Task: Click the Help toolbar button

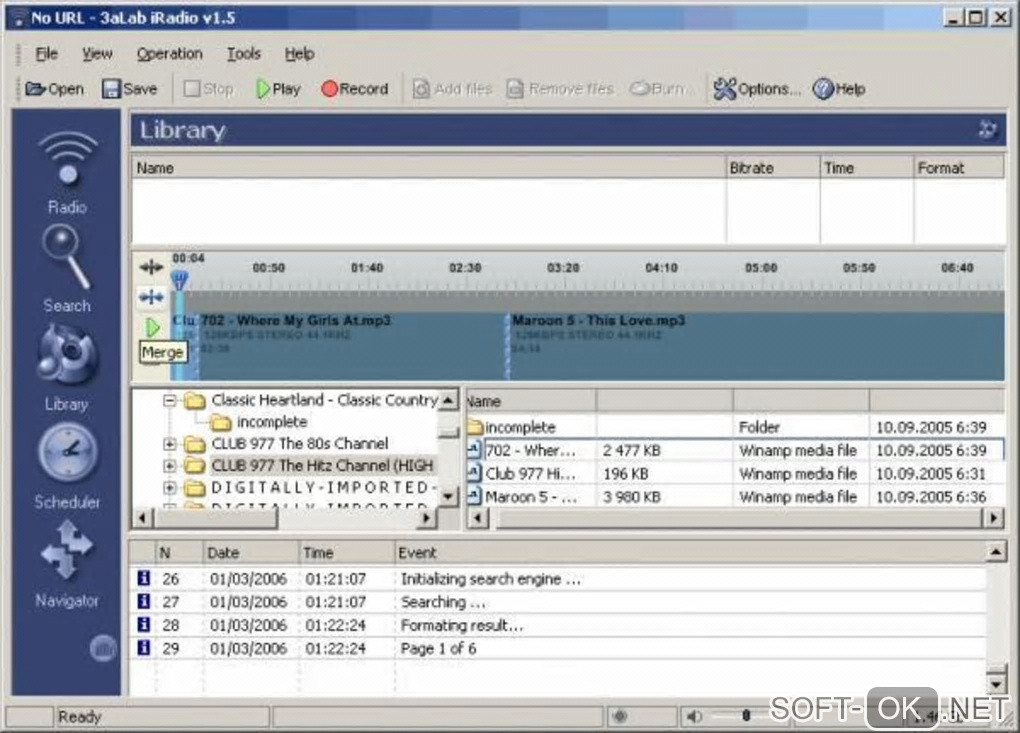Action: point(839,89)
